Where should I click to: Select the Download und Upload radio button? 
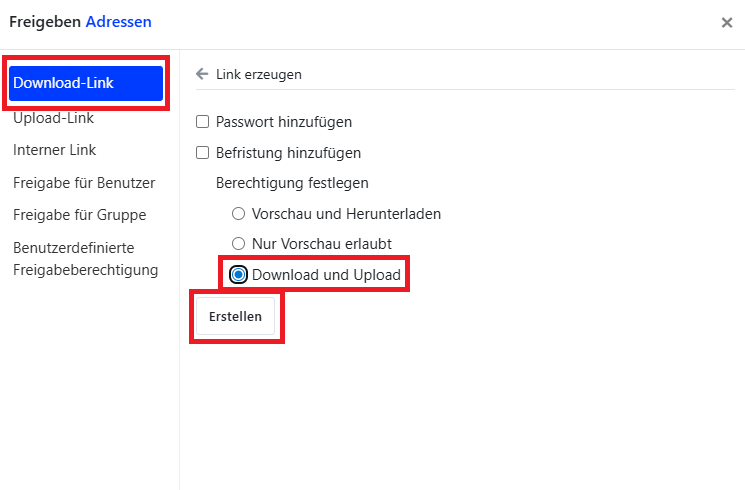pos(239,274)
